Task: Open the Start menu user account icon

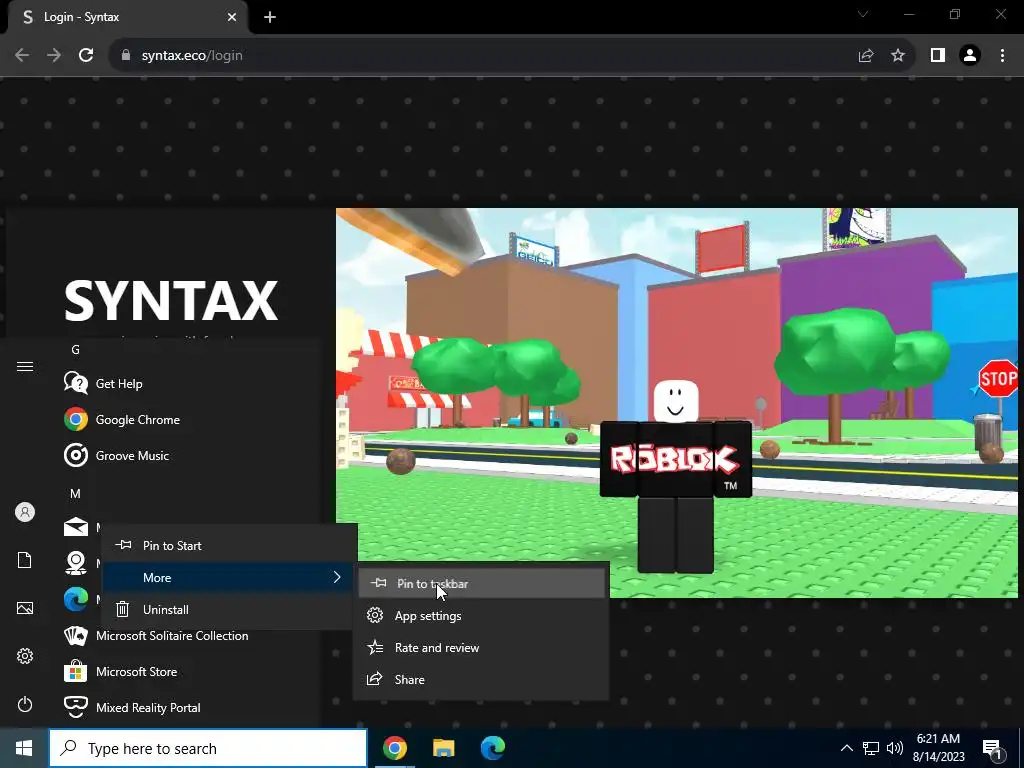Action: [x=25, y=512]
